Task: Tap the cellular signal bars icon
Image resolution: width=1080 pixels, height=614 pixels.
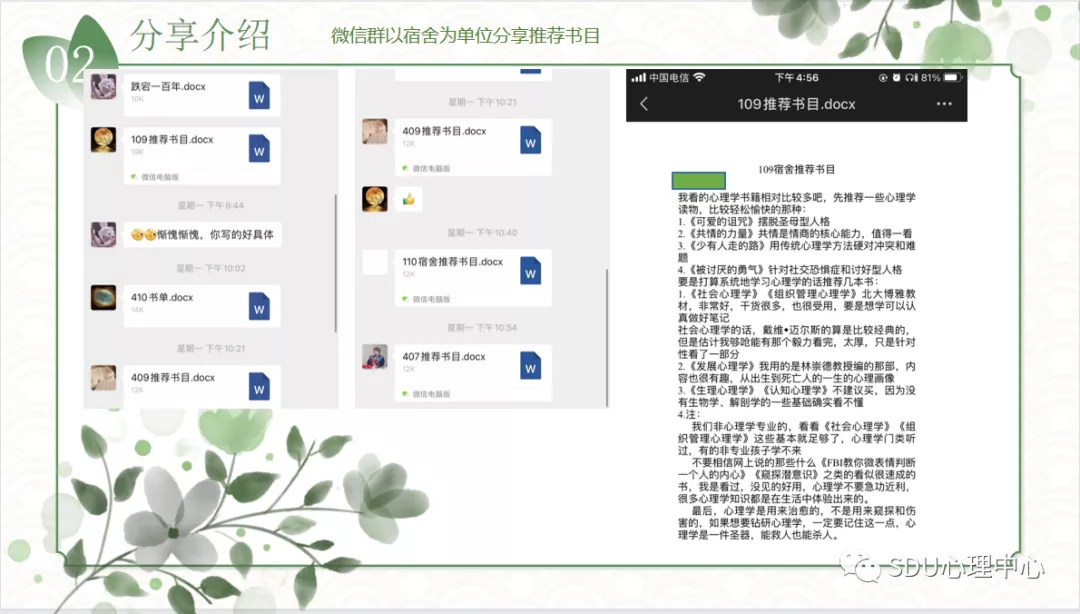Action: [x=638, y=78]
